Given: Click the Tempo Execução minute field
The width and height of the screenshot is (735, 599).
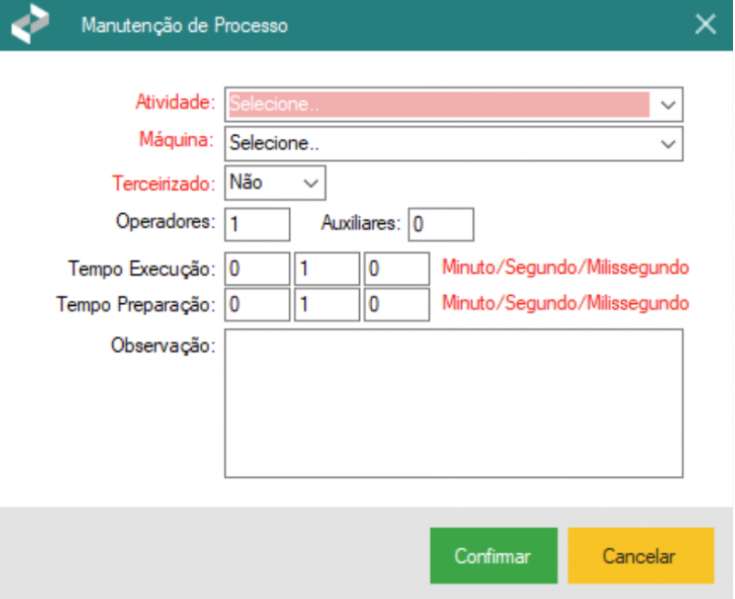Looking at the screenshot, I should [258, 269].
